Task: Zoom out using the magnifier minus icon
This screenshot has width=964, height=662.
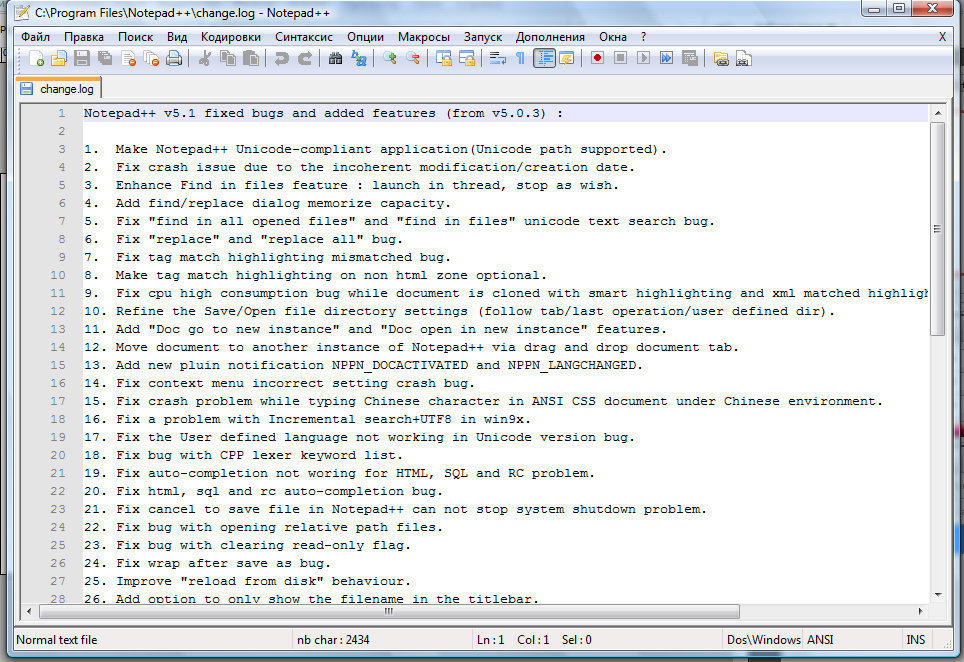Action: [x=413, y=58]
